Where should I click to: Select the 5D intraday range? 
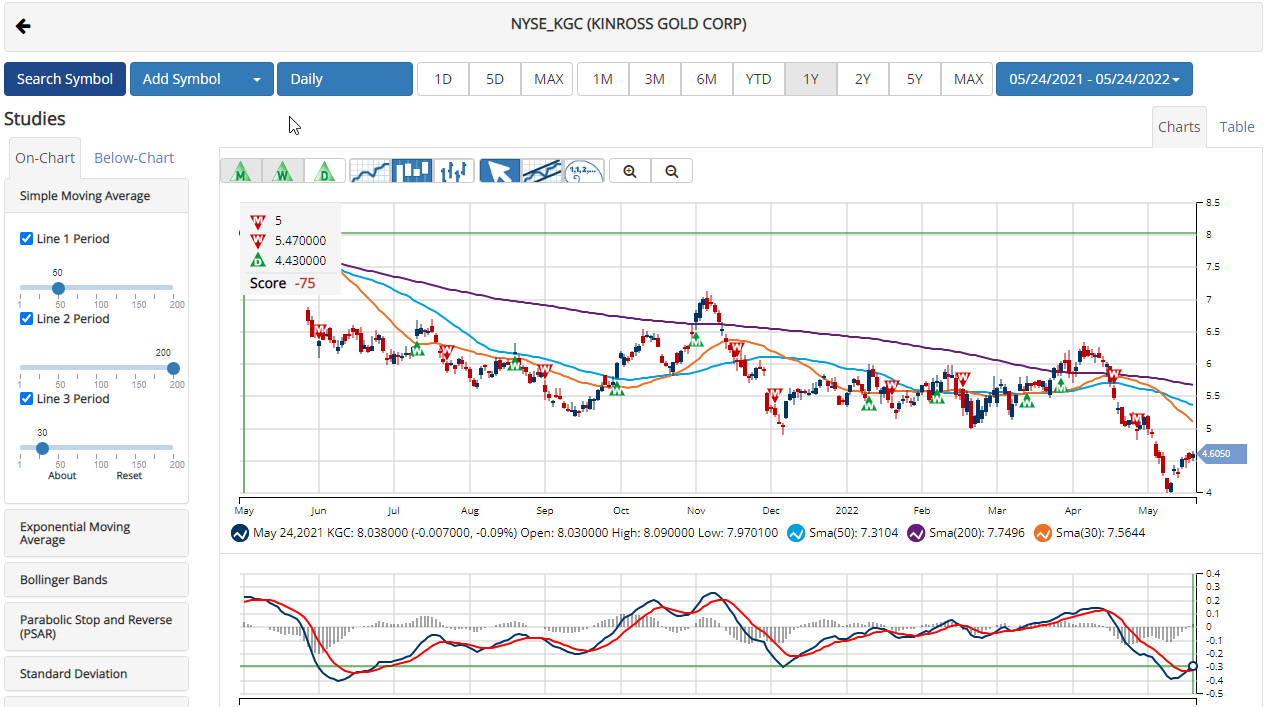(495, 79)
